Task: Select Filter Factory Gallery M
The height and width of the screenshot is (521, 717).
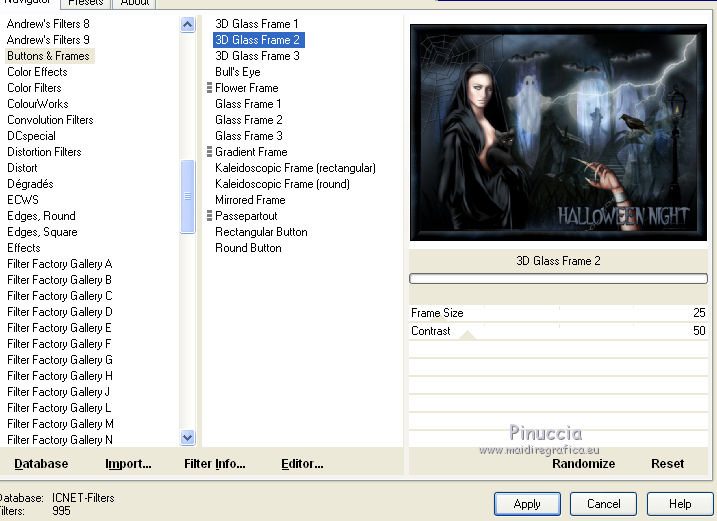Action: [60, 424]
